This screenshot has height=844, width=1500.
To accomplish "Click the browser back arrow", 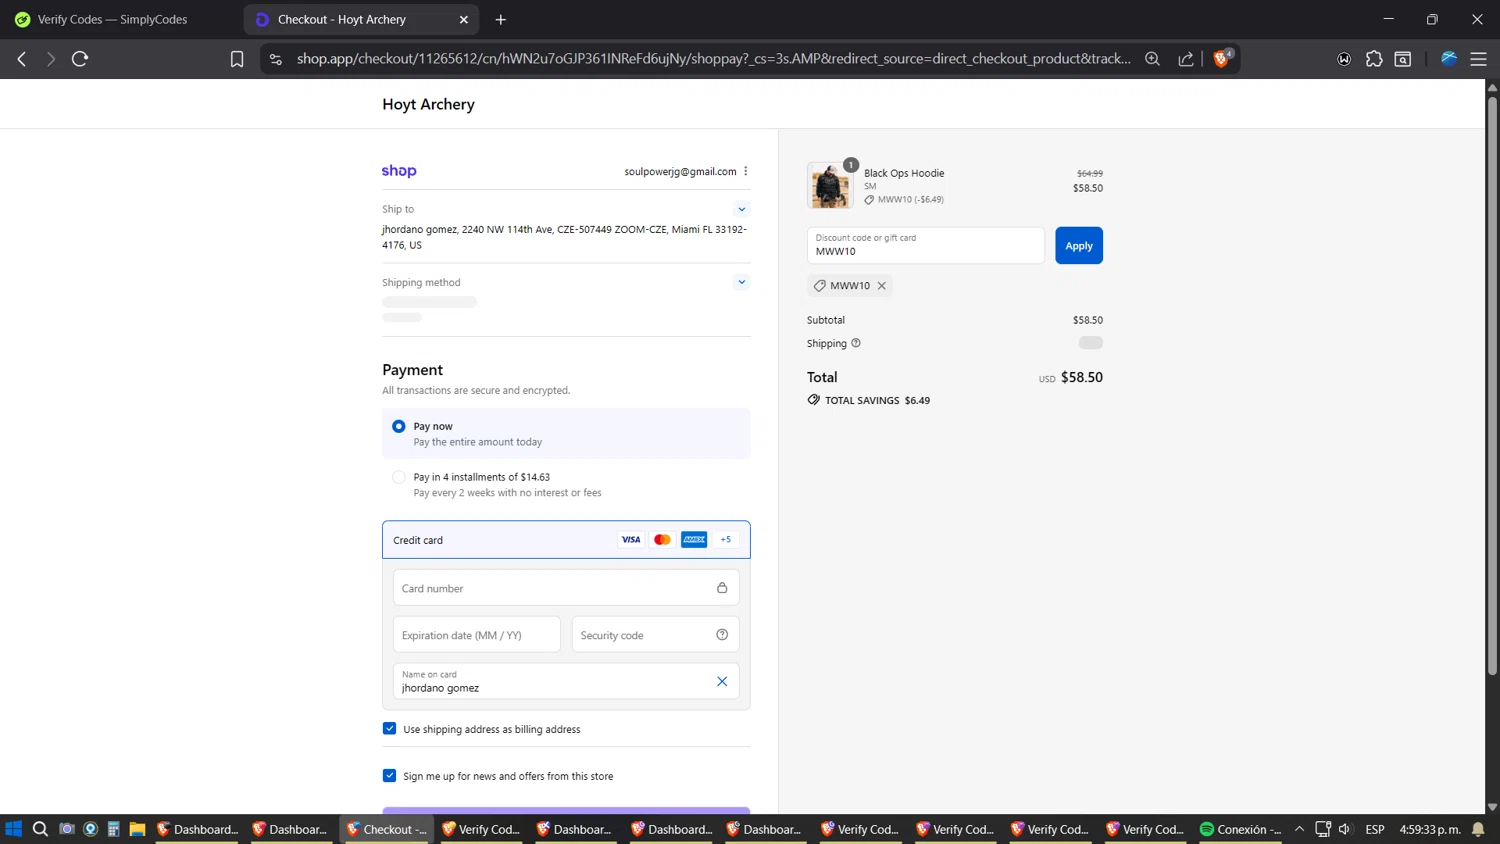I will point(22,59).
